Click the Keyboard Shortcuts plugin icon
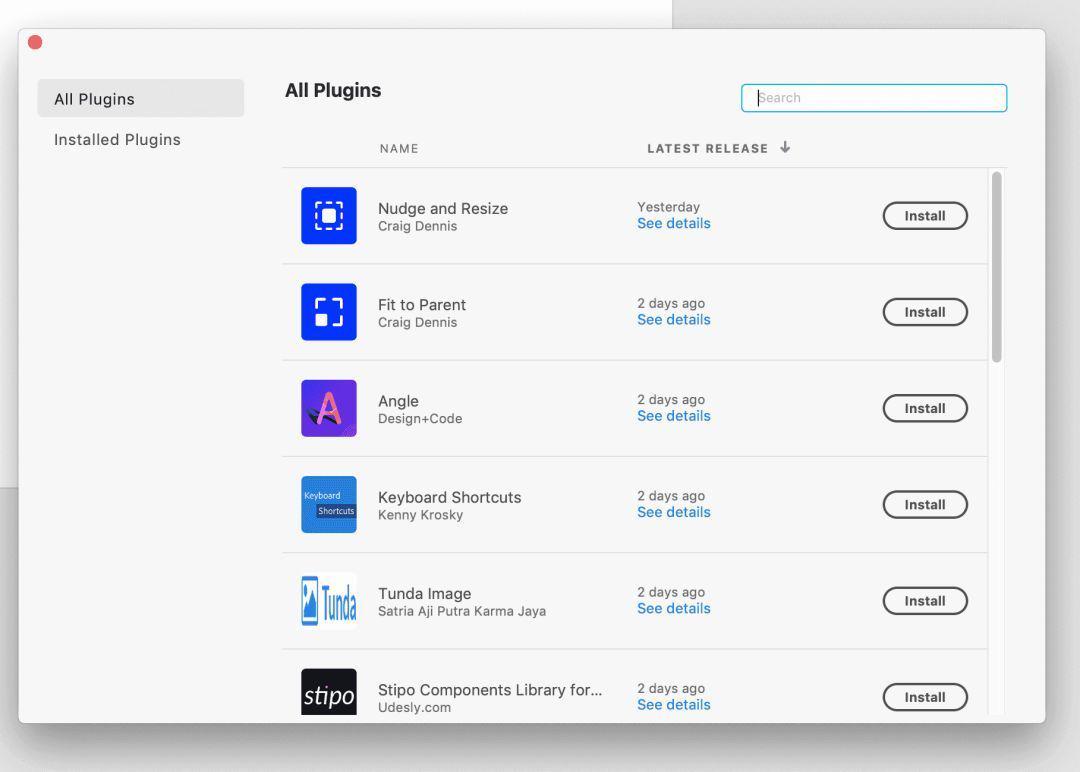The height and width of the screenshot is (772, 1080). click(329, 505)
